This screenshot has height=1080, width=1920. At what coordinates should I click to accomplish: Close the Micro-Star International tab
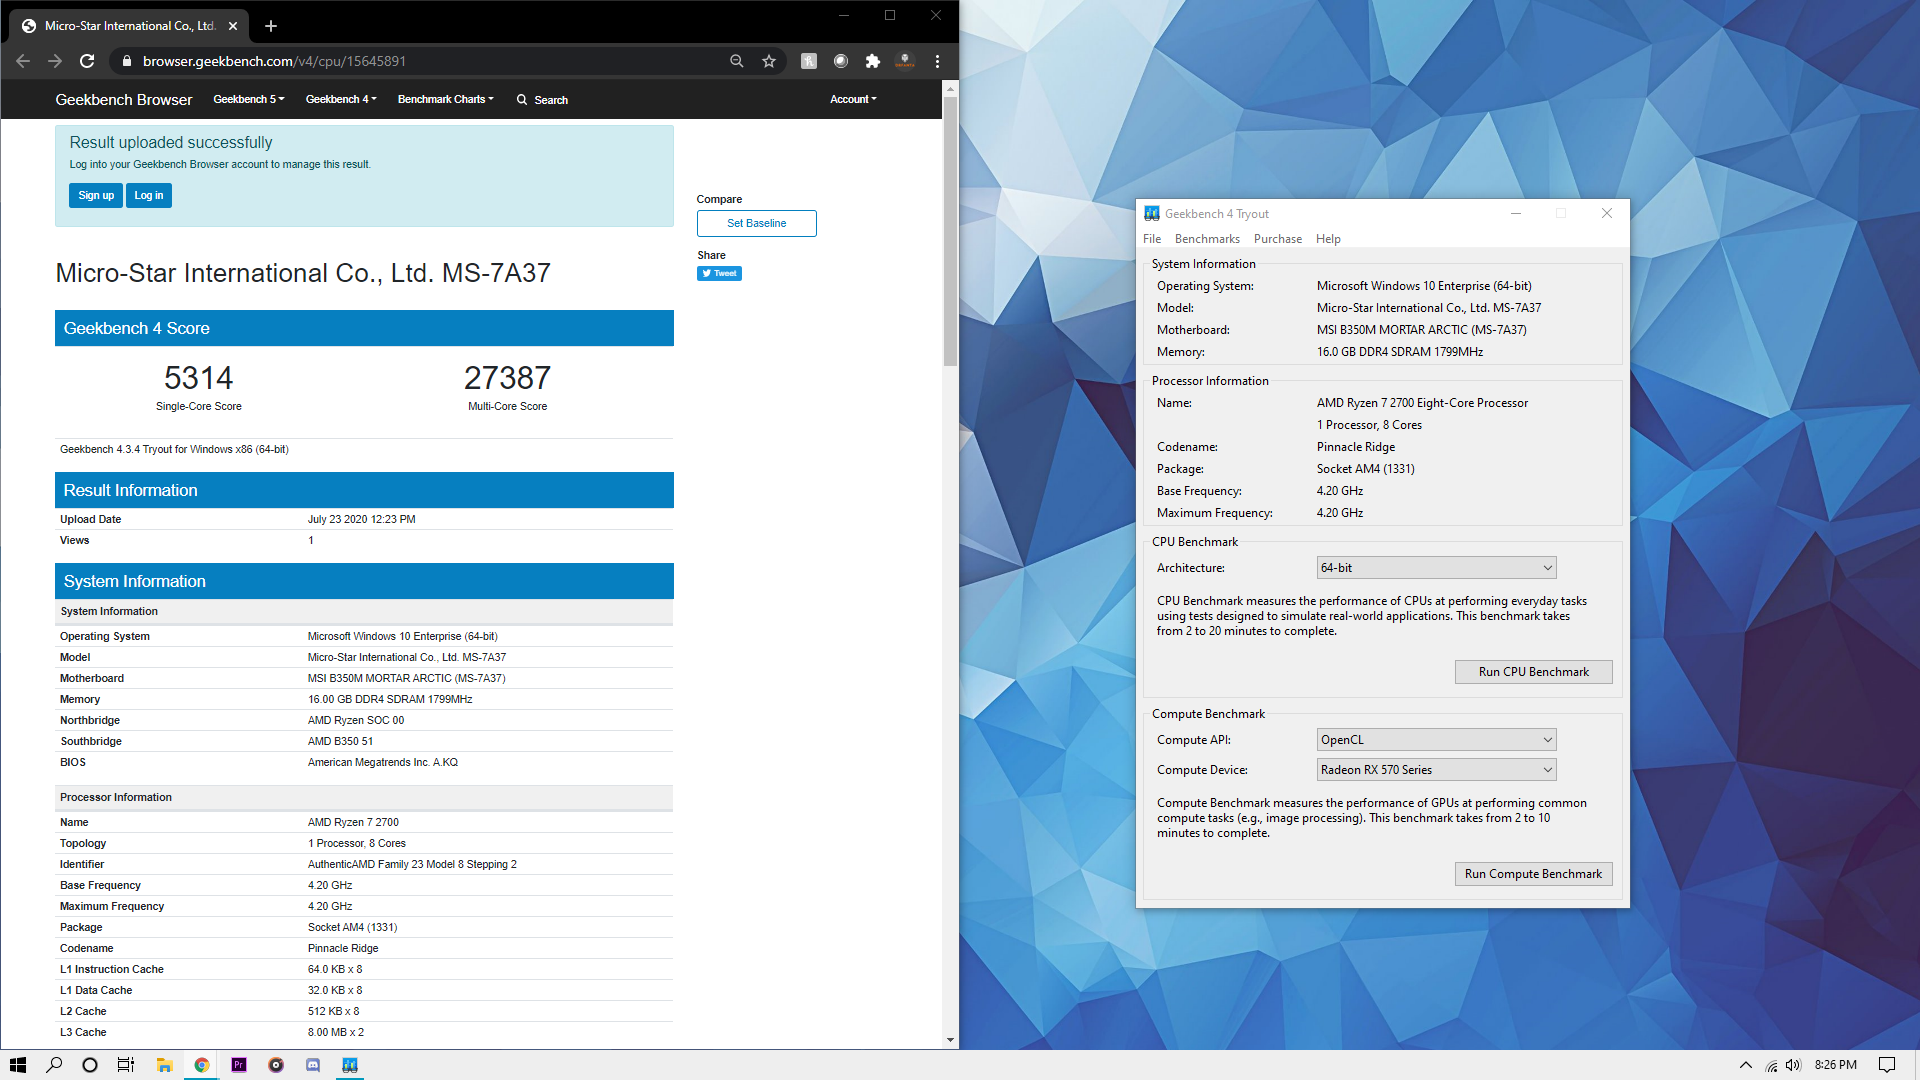pos(233,26)
